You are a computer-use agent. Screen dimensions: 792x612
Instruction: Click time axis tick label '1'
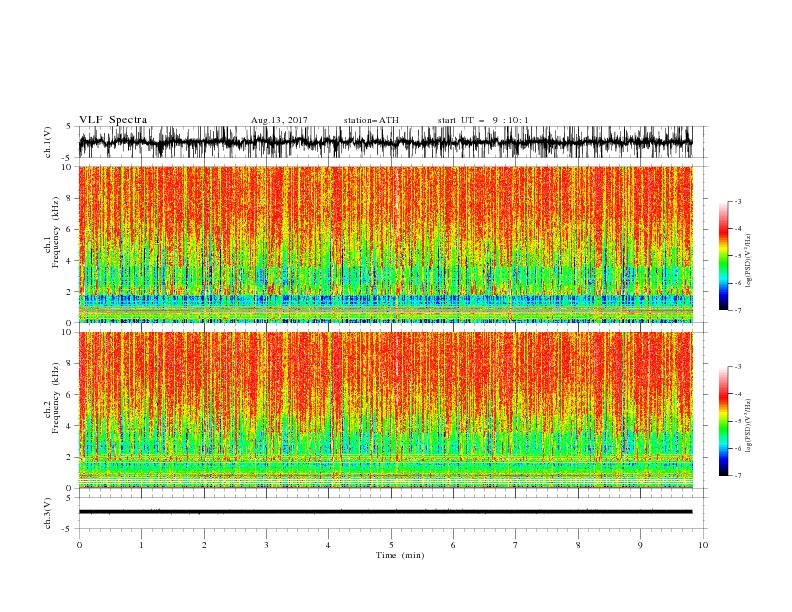[x=141, y=545]
